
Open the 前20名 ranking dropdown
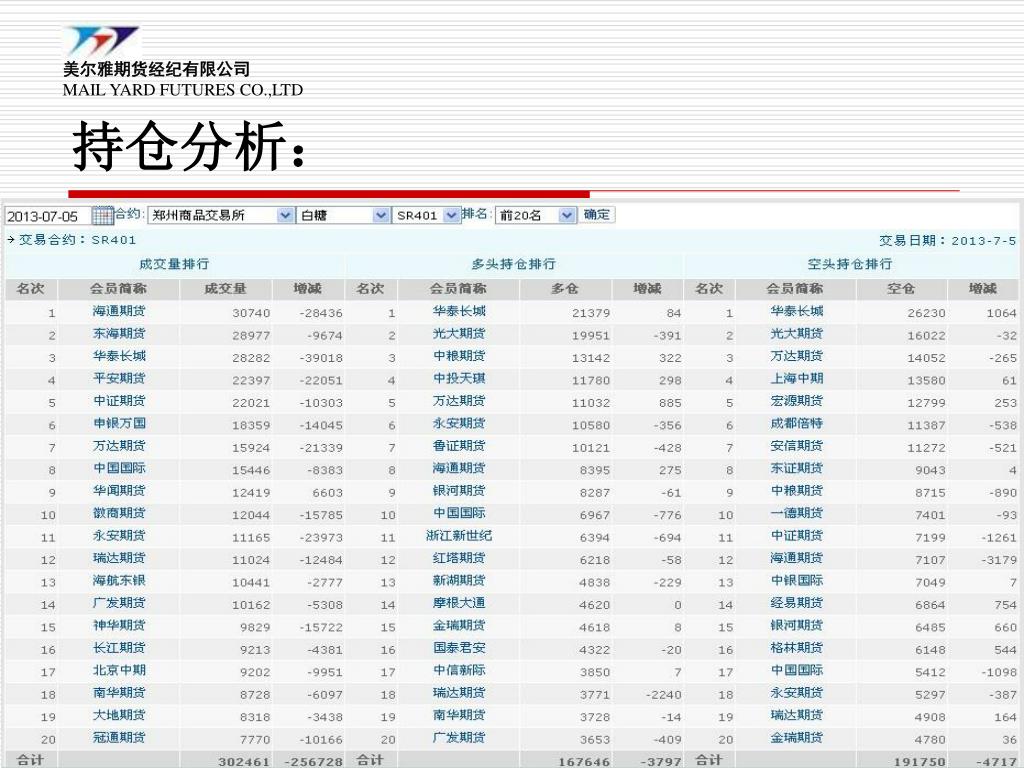tap(536, 215)
